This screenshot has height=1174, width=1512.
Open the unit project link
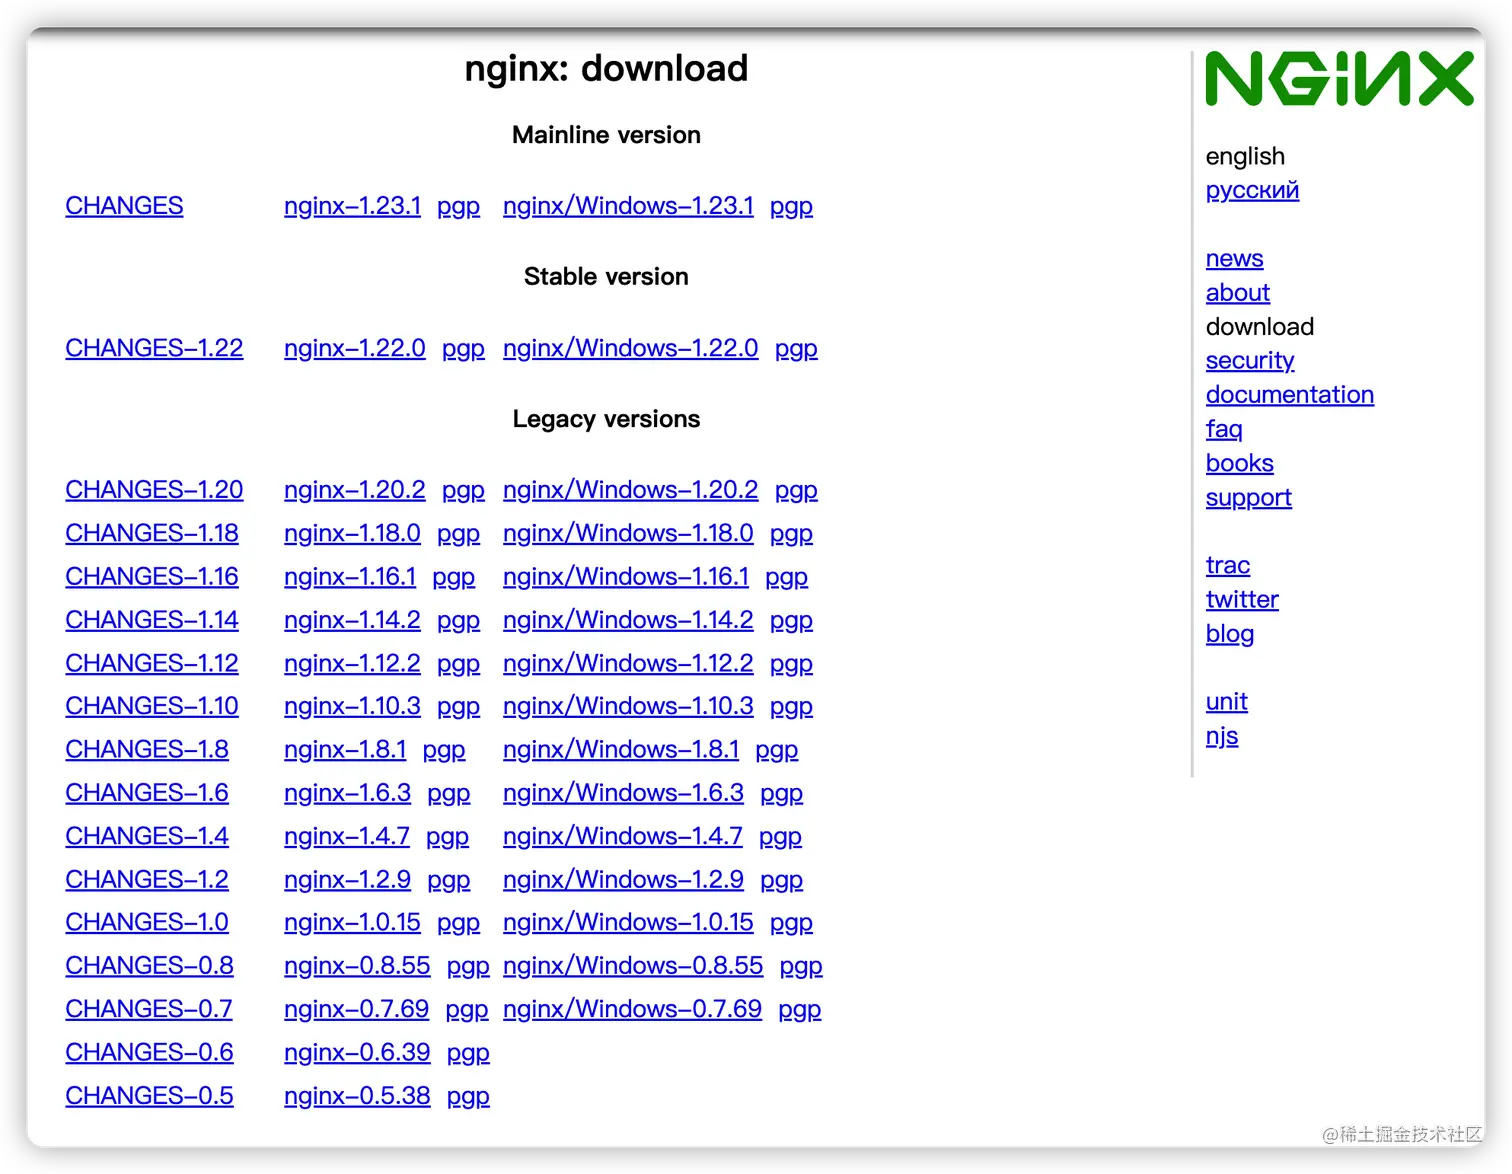[x=1226, y=702]
